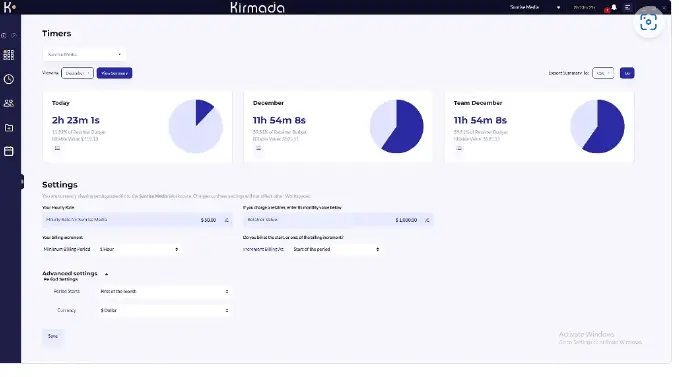Click the Kirmada title in top bar
679x377 pixels.
tap(258, 7)
